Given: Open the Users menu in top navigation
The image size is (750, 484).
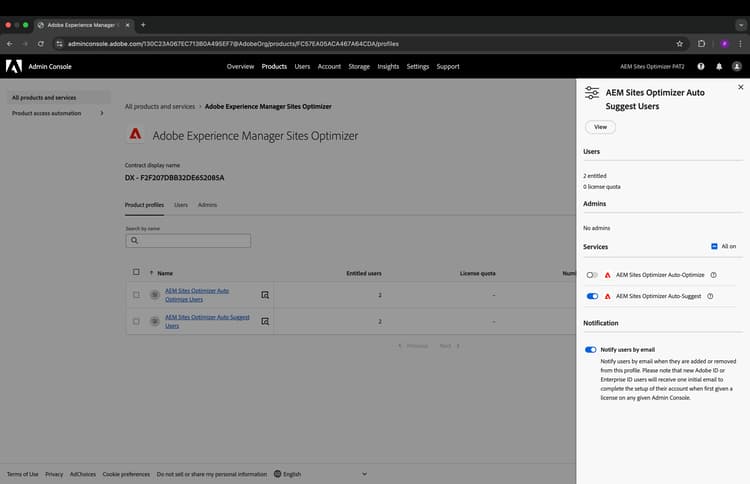Looking at the screenshot, I should (302, 66).
